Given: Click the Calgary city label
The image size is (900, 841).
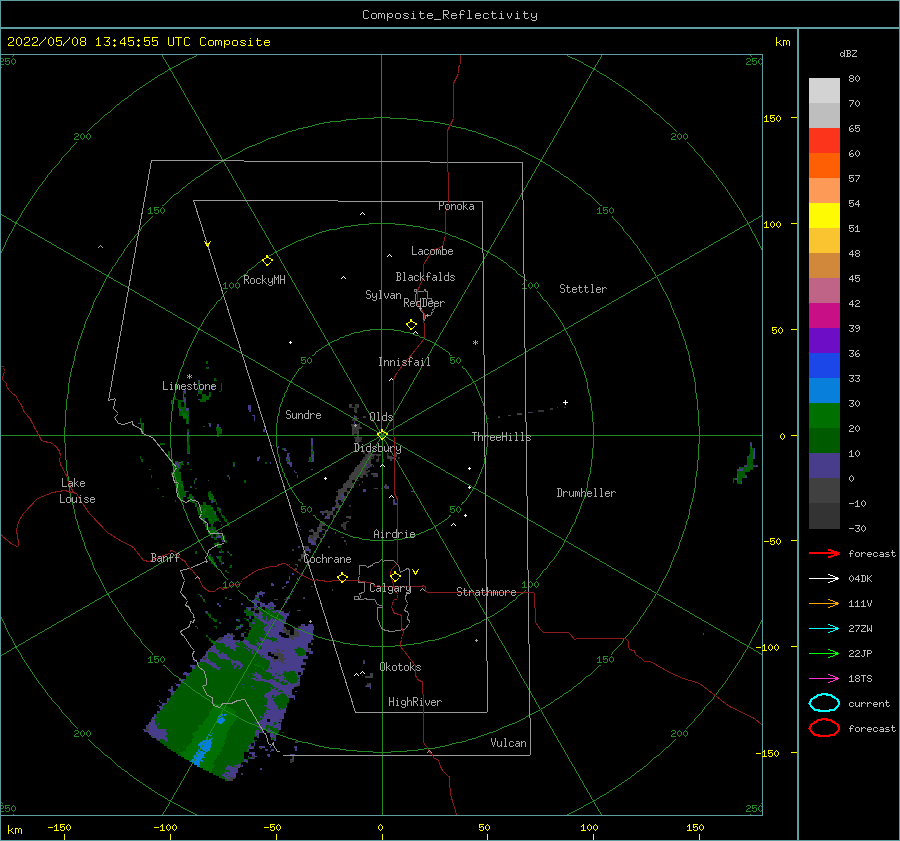Looking at the screenshot, I should (x=390, y=588).
